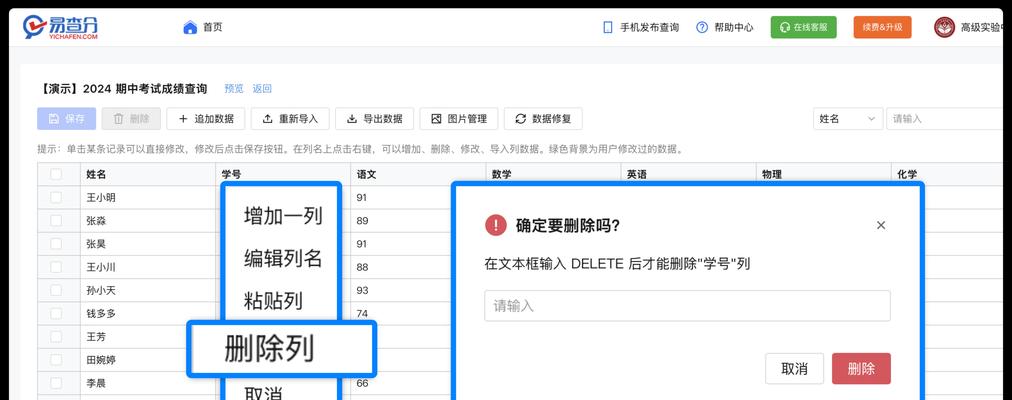Check the box for 田婉婷
The image size is (1012, 400).
[56, 360]
